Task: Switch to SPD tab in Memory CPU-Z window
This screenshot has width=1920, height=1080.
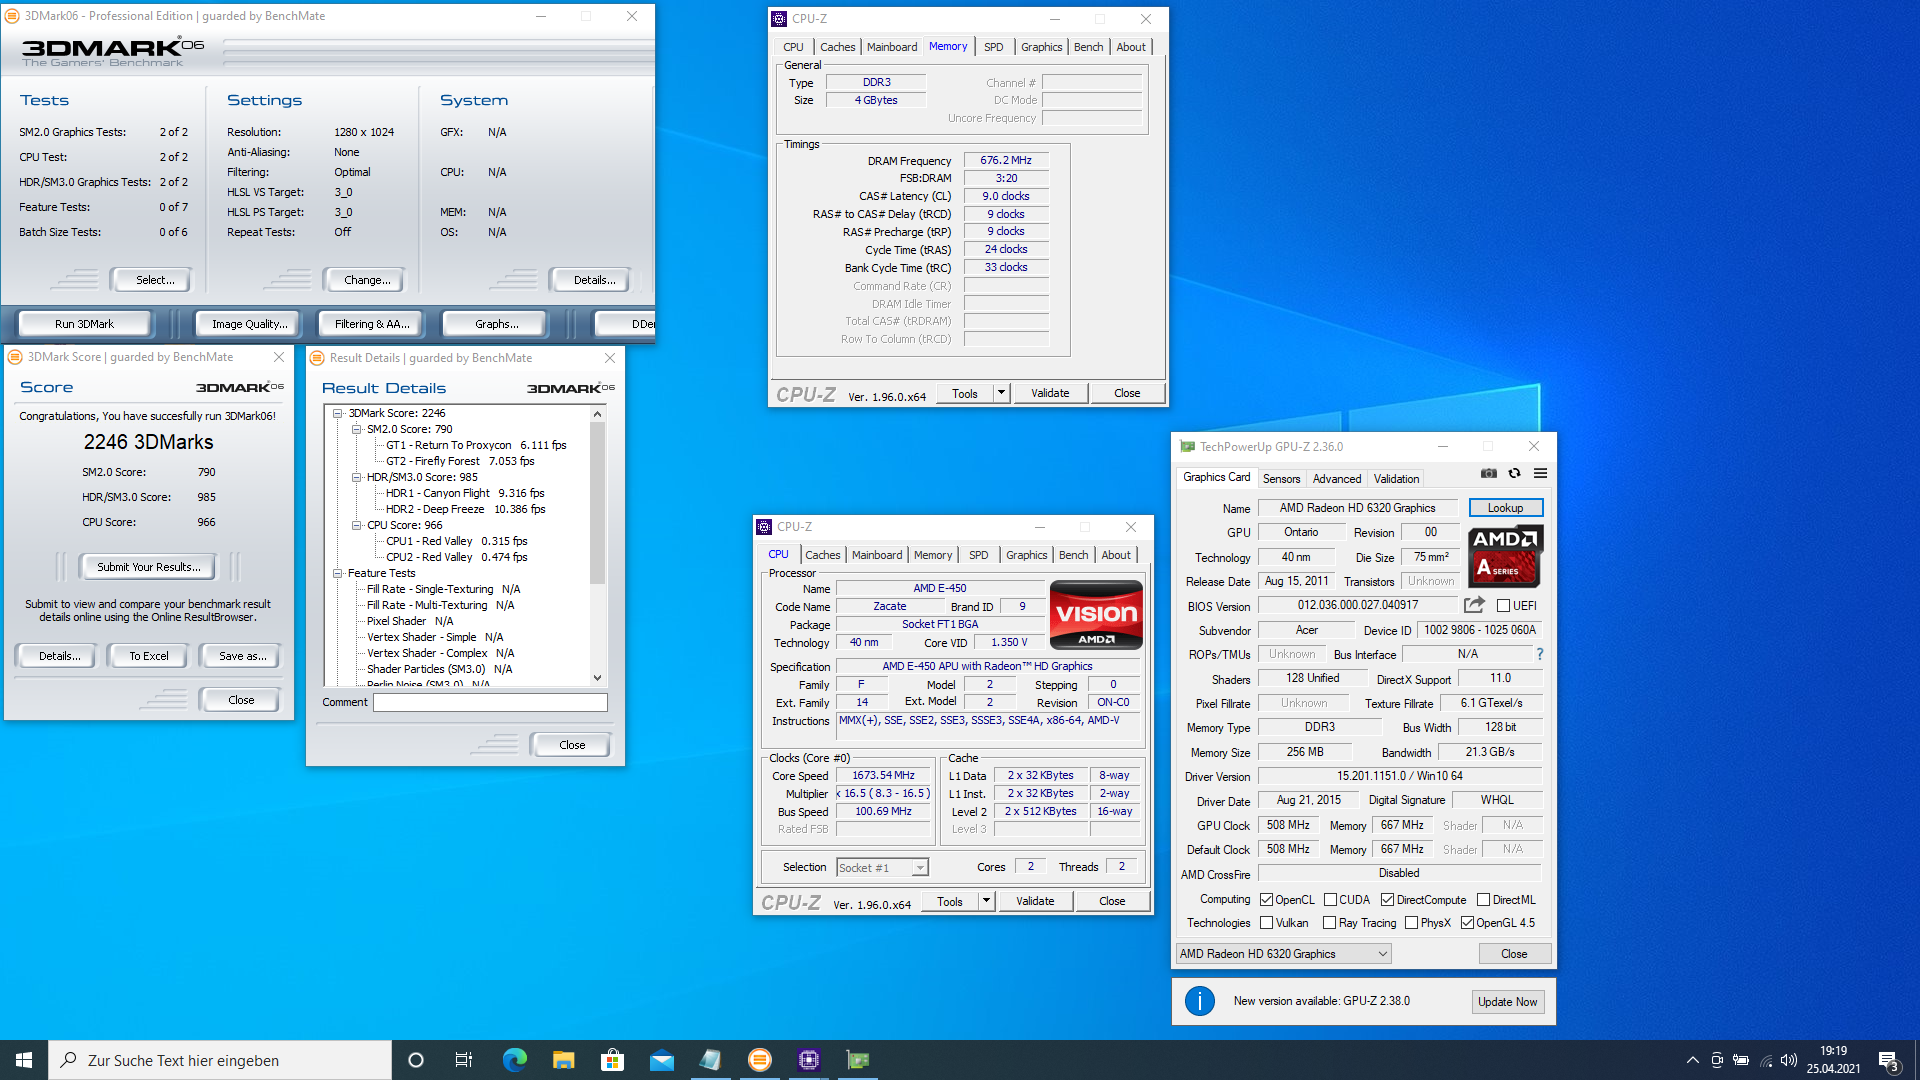Action: click(993, 47)
